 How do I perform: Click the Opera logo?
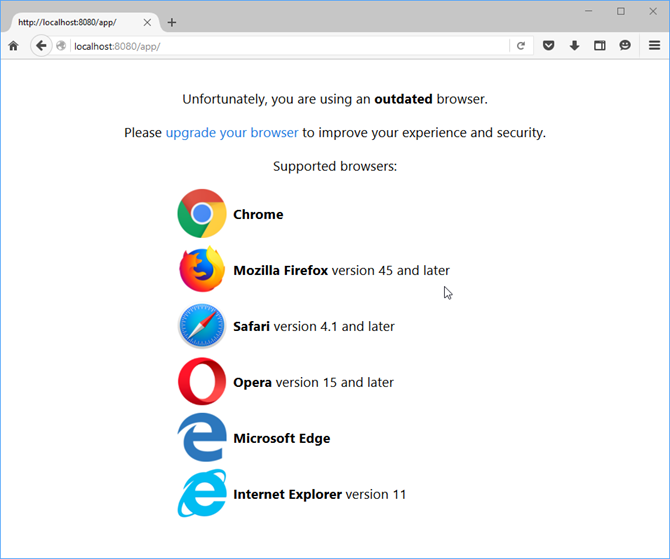coord(202,382)
